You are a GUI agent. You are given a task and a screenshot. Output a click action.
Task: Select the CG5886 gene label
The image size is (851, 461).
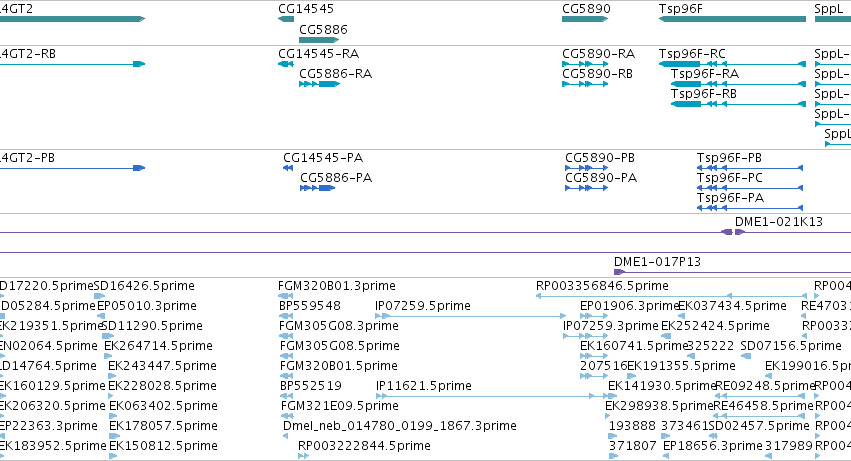click(323, 30)
